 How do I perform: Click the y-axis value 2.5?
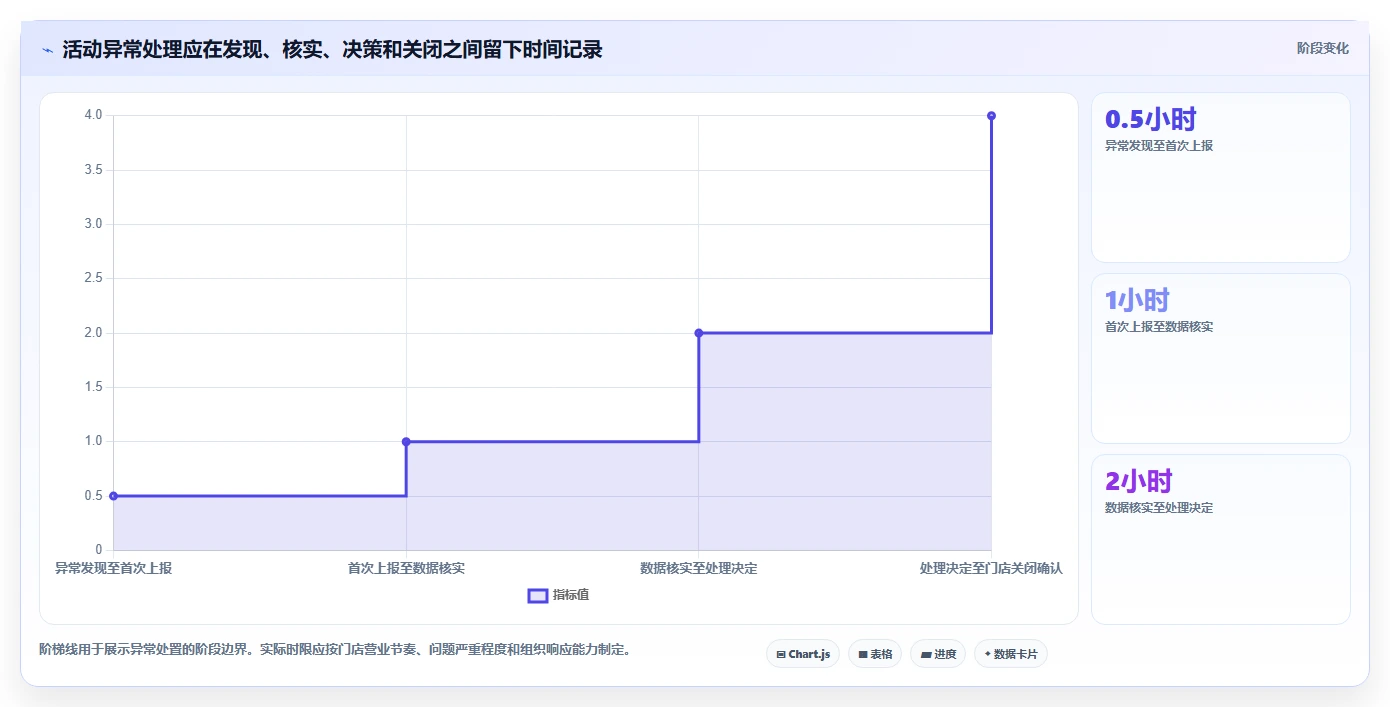pyautogui.click(x=93, y=278)
